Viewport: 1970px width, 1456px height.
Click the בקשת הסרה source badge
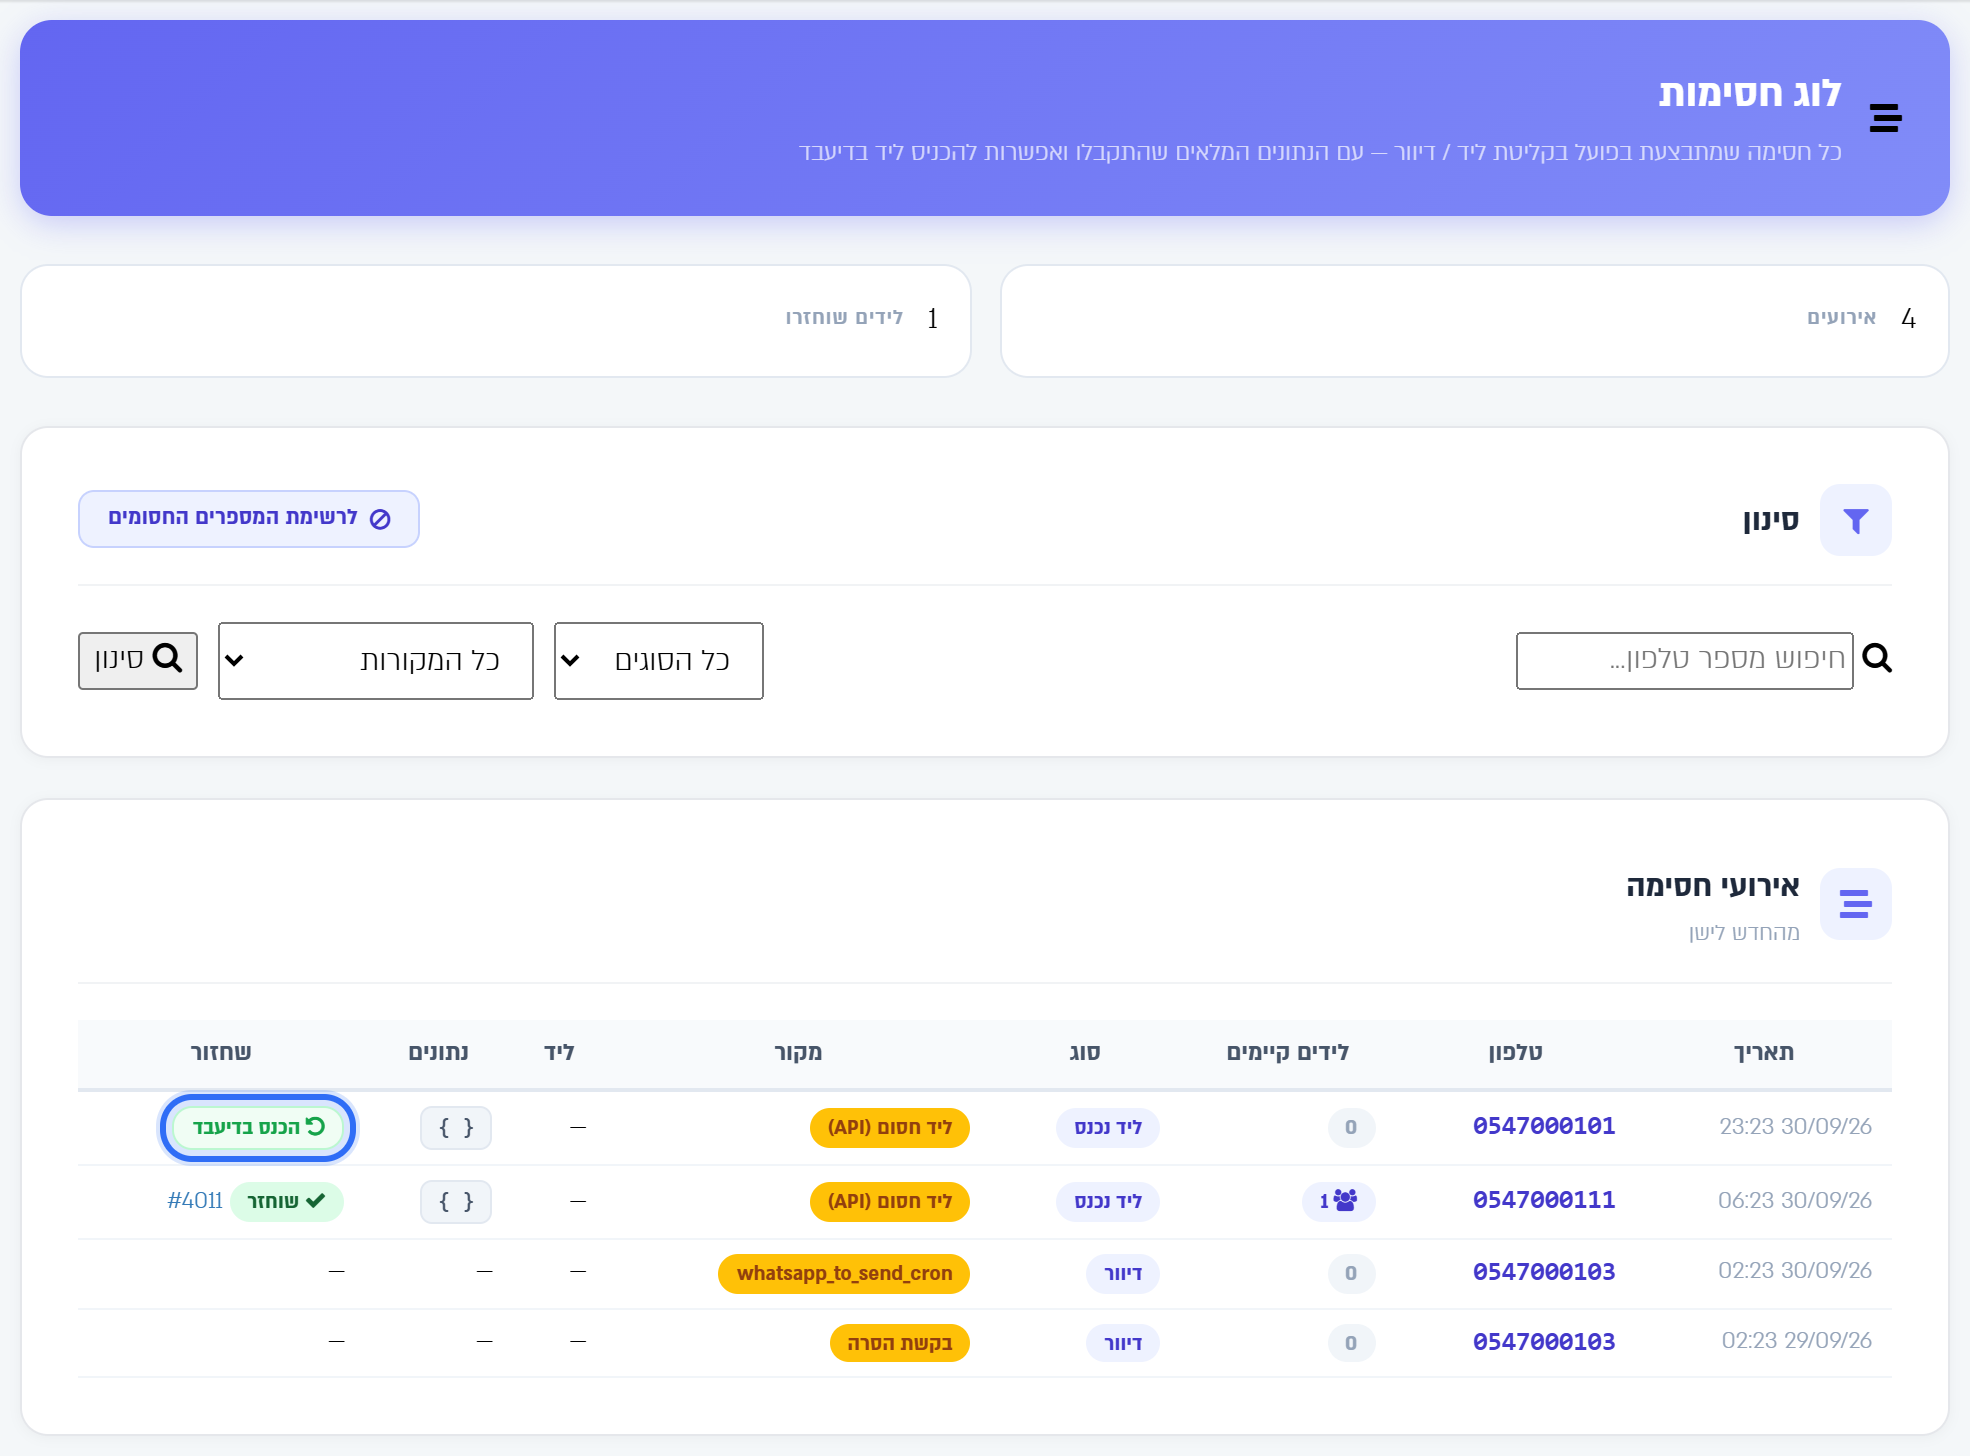900,1344
